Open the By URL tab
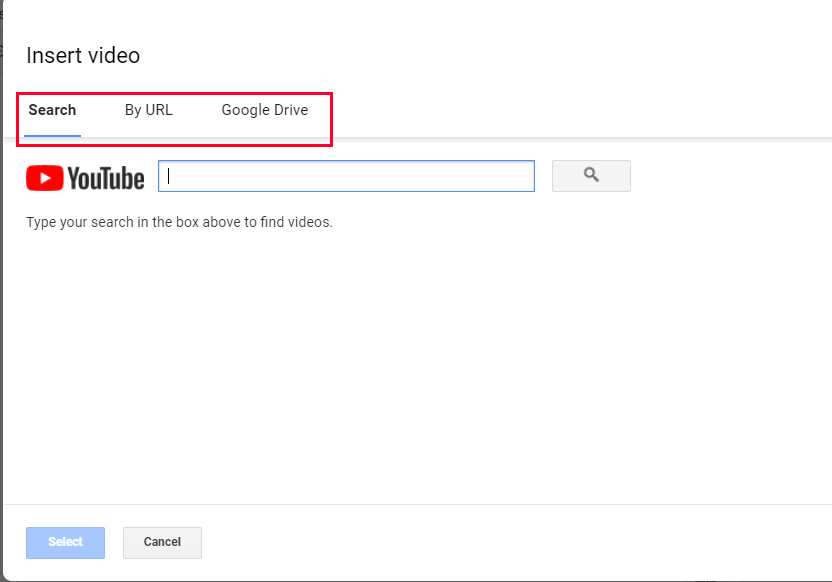Image resolution: width=832 pixels, height=582 pixels. click(x=148, y=110)
